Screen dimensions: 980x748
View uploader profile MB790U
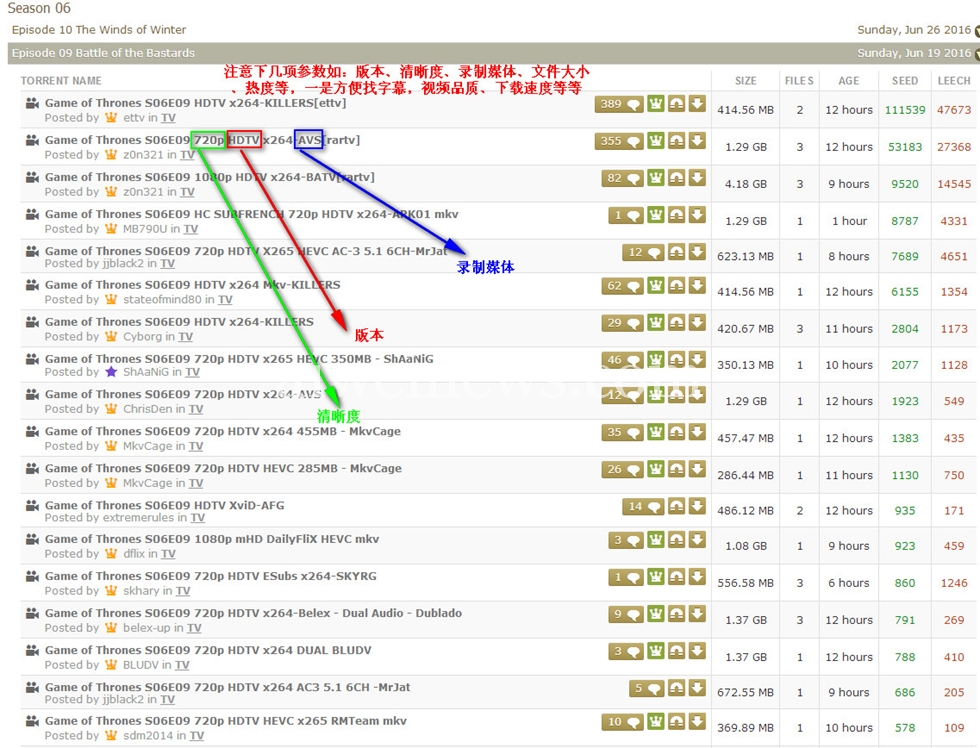(145, 229)
